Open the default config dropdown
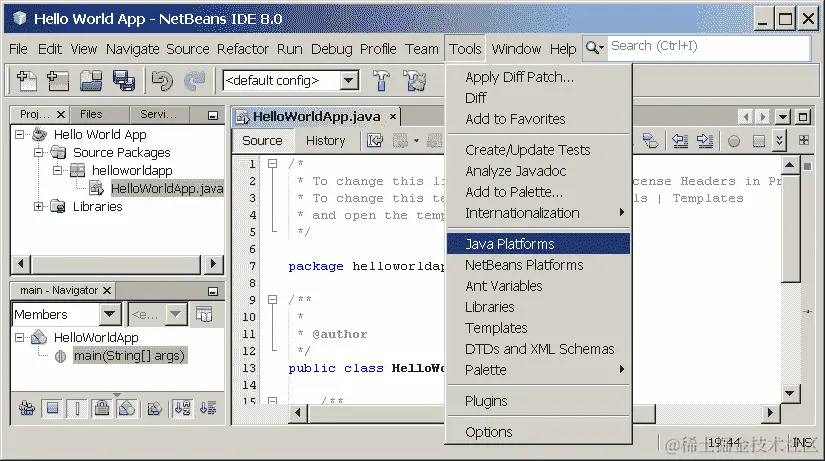The height and width of the screenshot is (461, 825). pyautogui.click(x=348, y=81)
